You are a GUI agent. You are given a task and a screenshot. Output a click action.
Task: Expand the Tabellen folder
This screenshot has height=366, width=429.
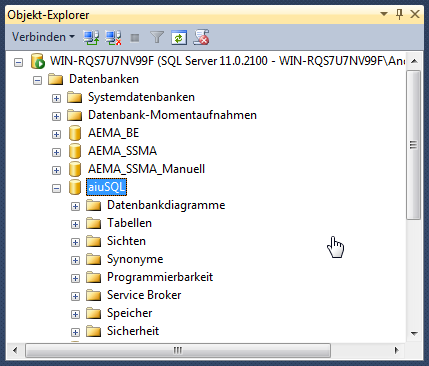75,224
